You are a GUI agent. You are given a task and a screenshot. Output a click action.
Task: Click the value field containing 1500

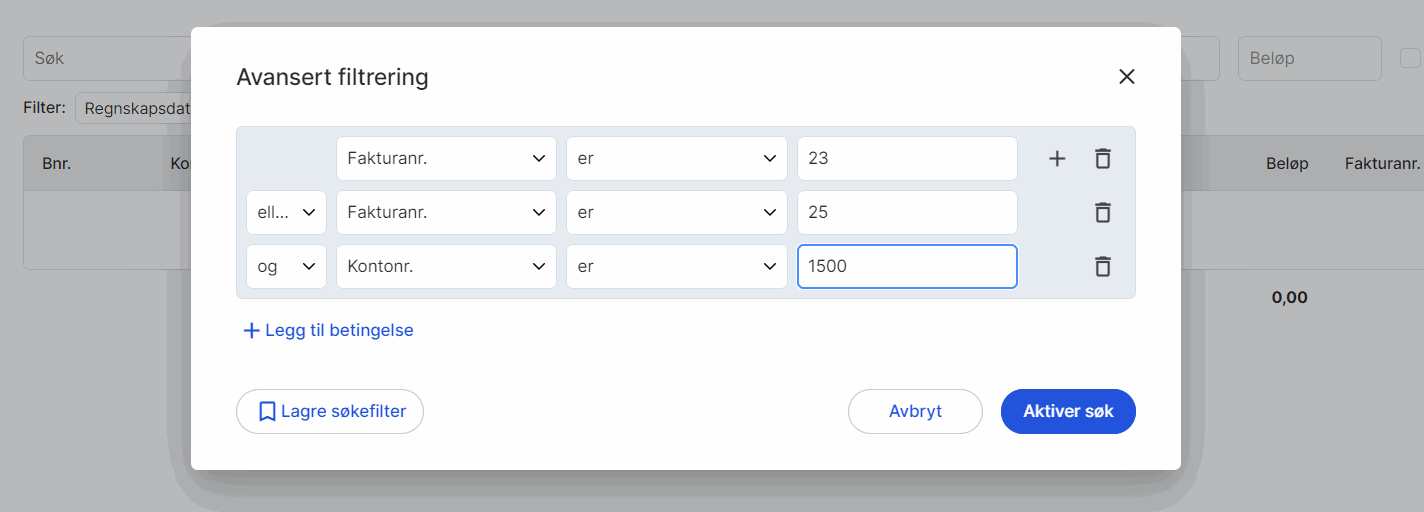906,266
